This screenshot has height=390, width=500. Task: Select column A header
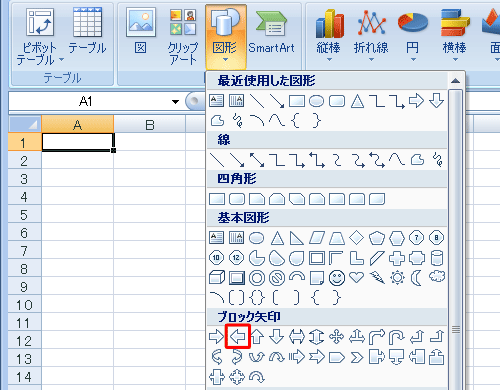point(77,124)
